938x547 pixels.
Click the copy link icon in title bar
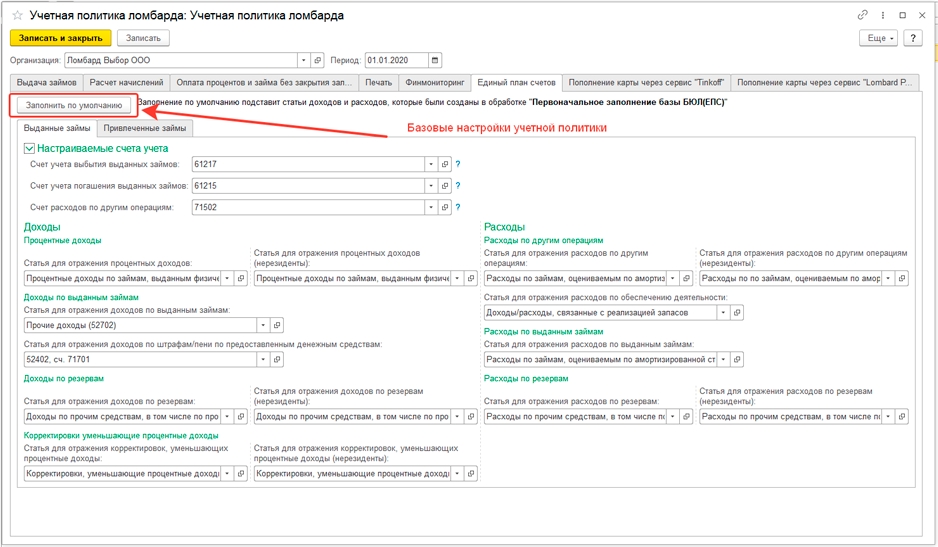tap(863, 16)
